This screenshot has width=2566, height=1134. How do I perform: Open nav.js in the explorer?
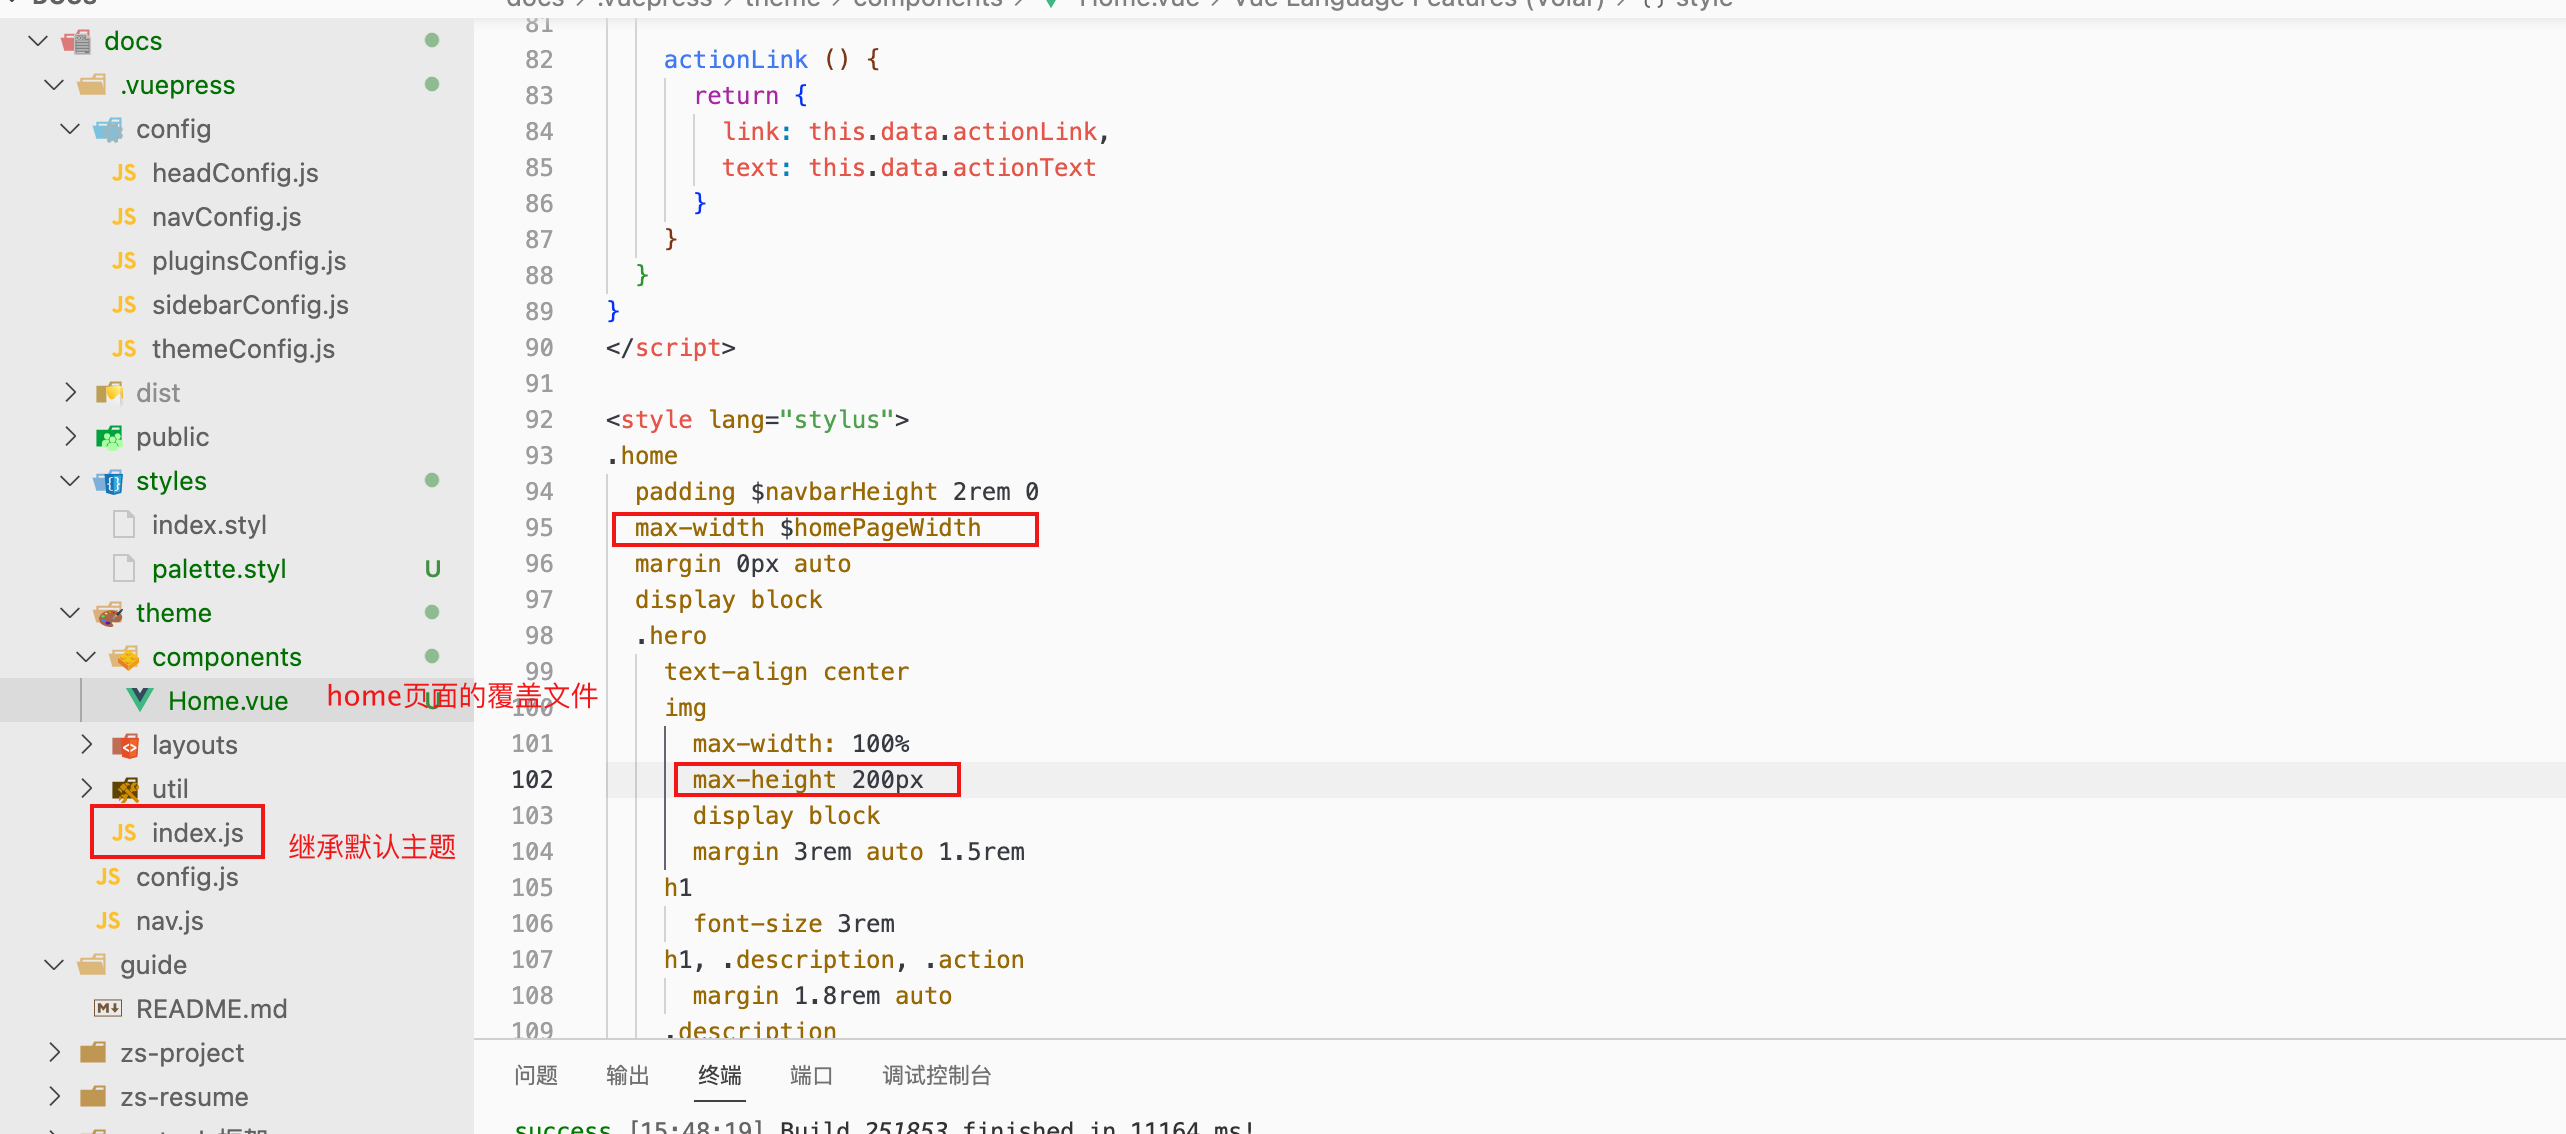(x=169, y=921)
